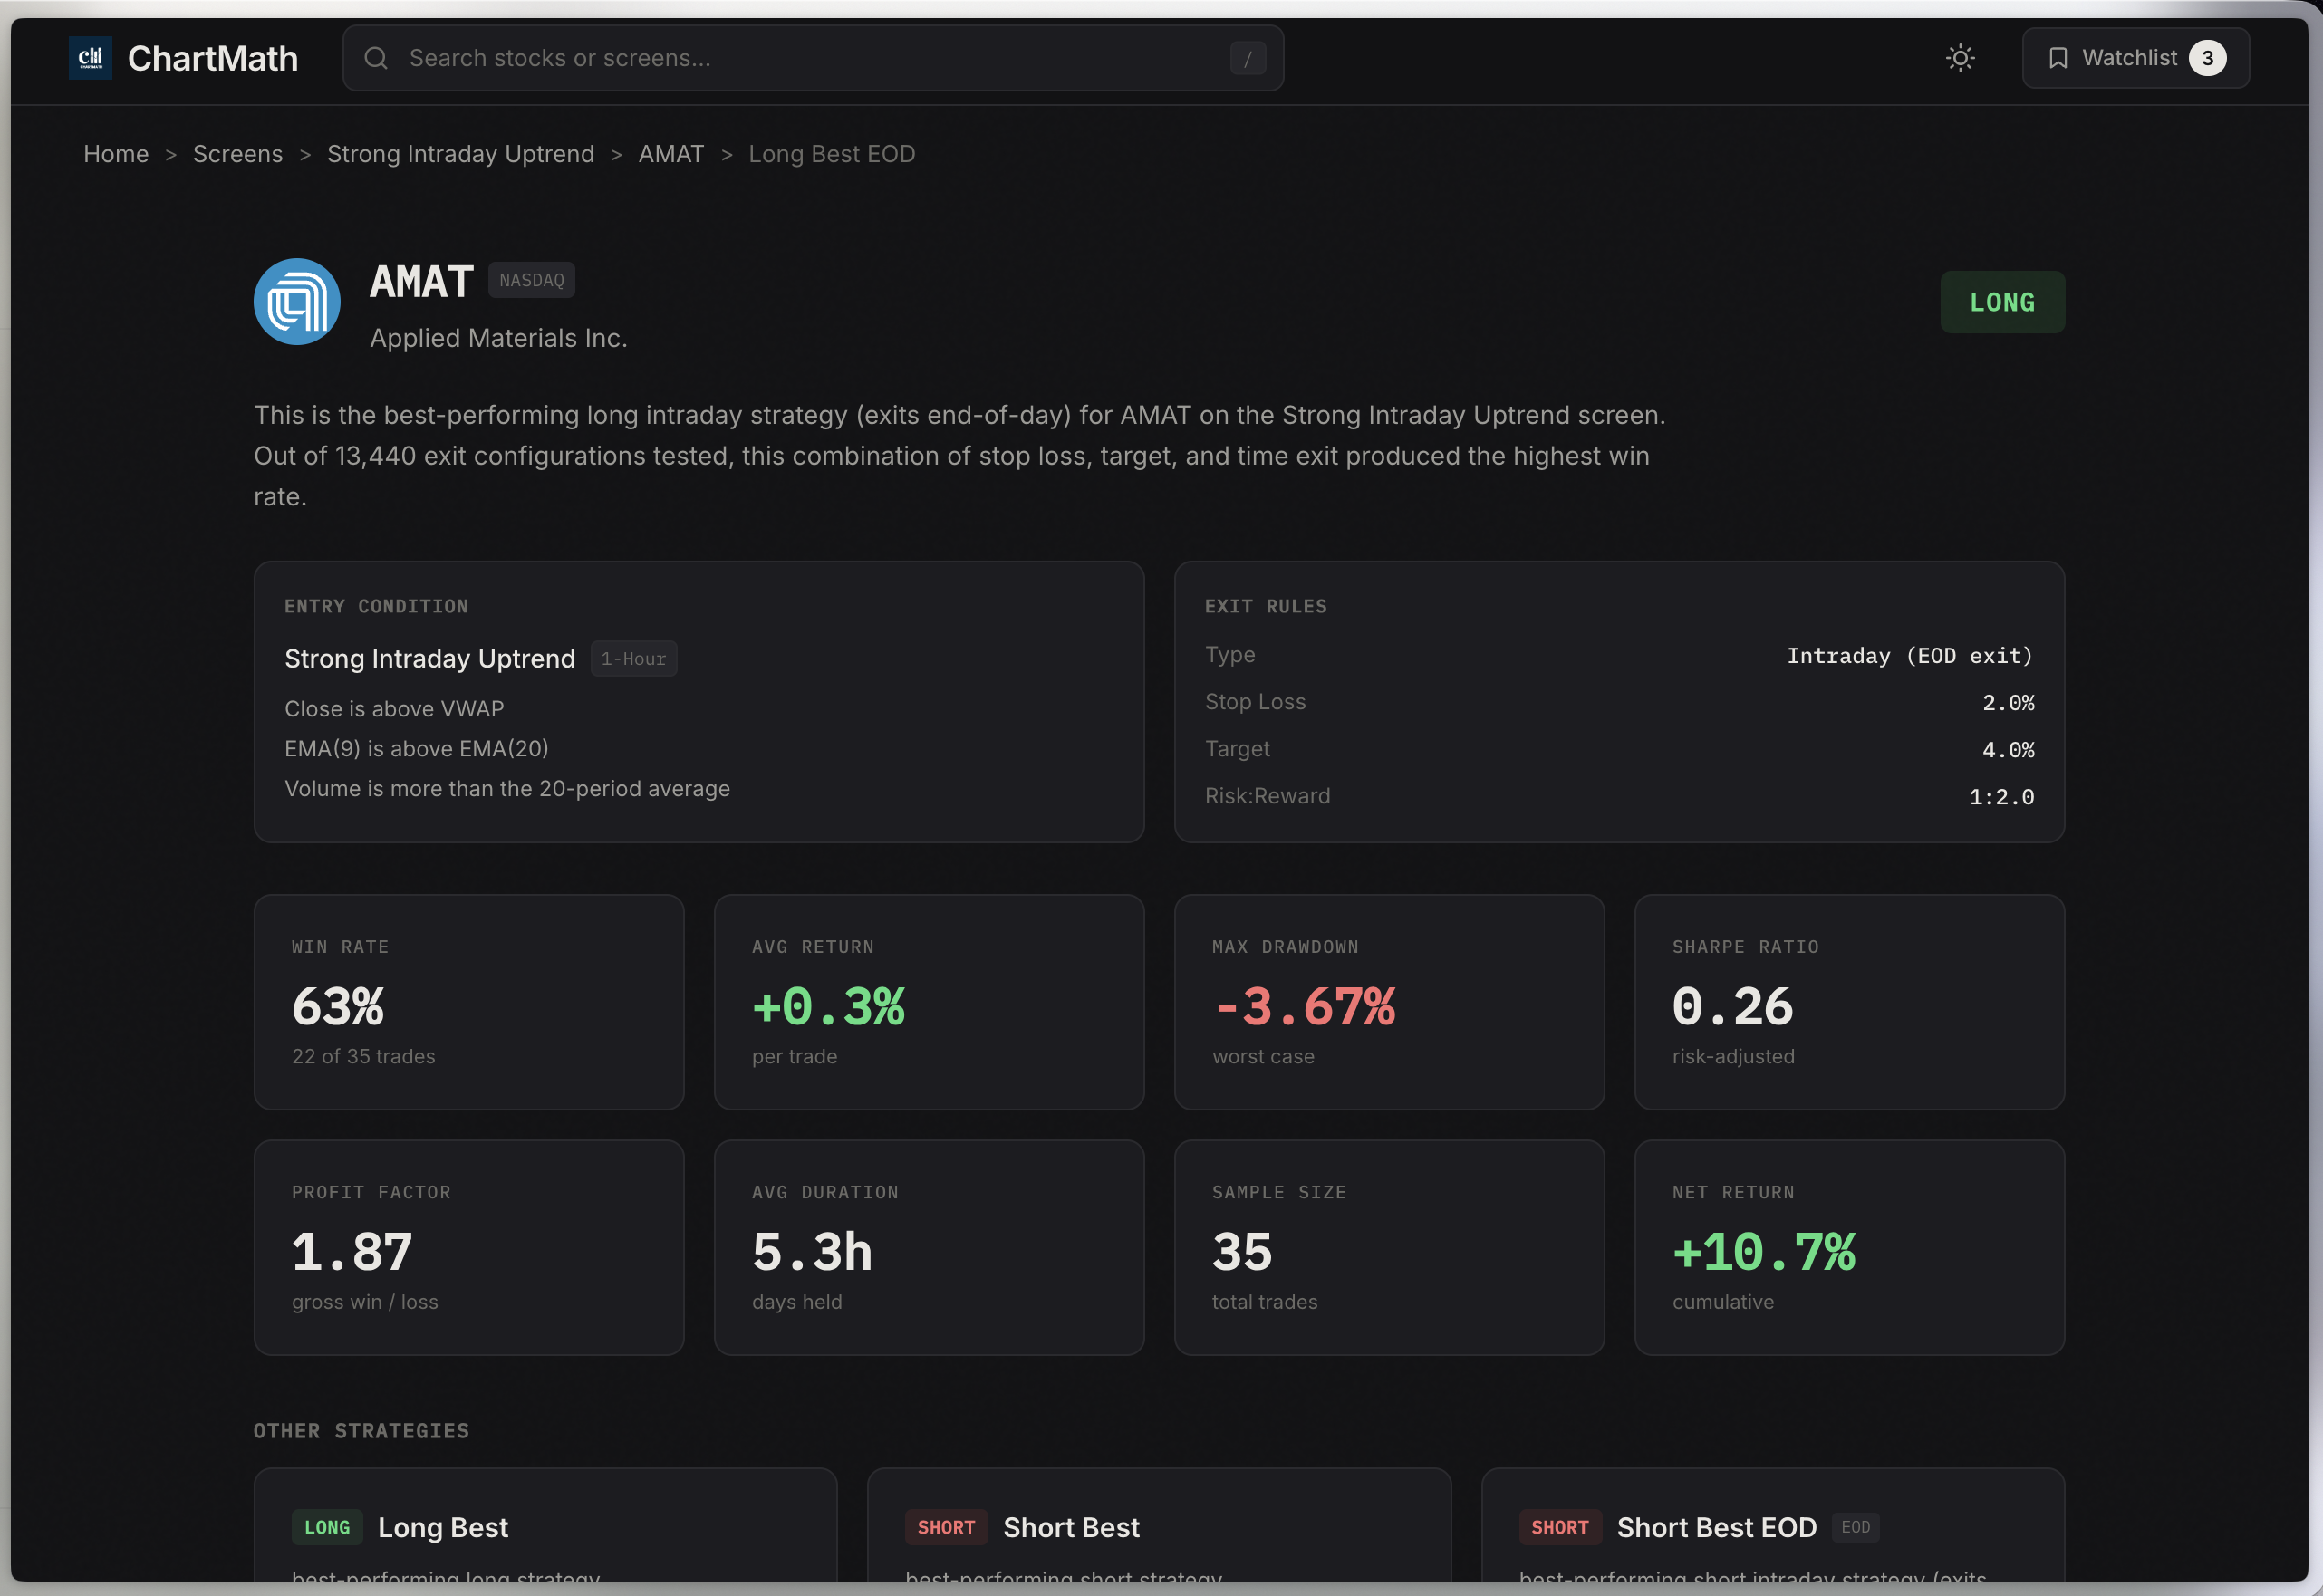This screenshot has height=1596, width=2323.
Task: Click the NASDAQ exchange badge
Action: pos(531,280)
